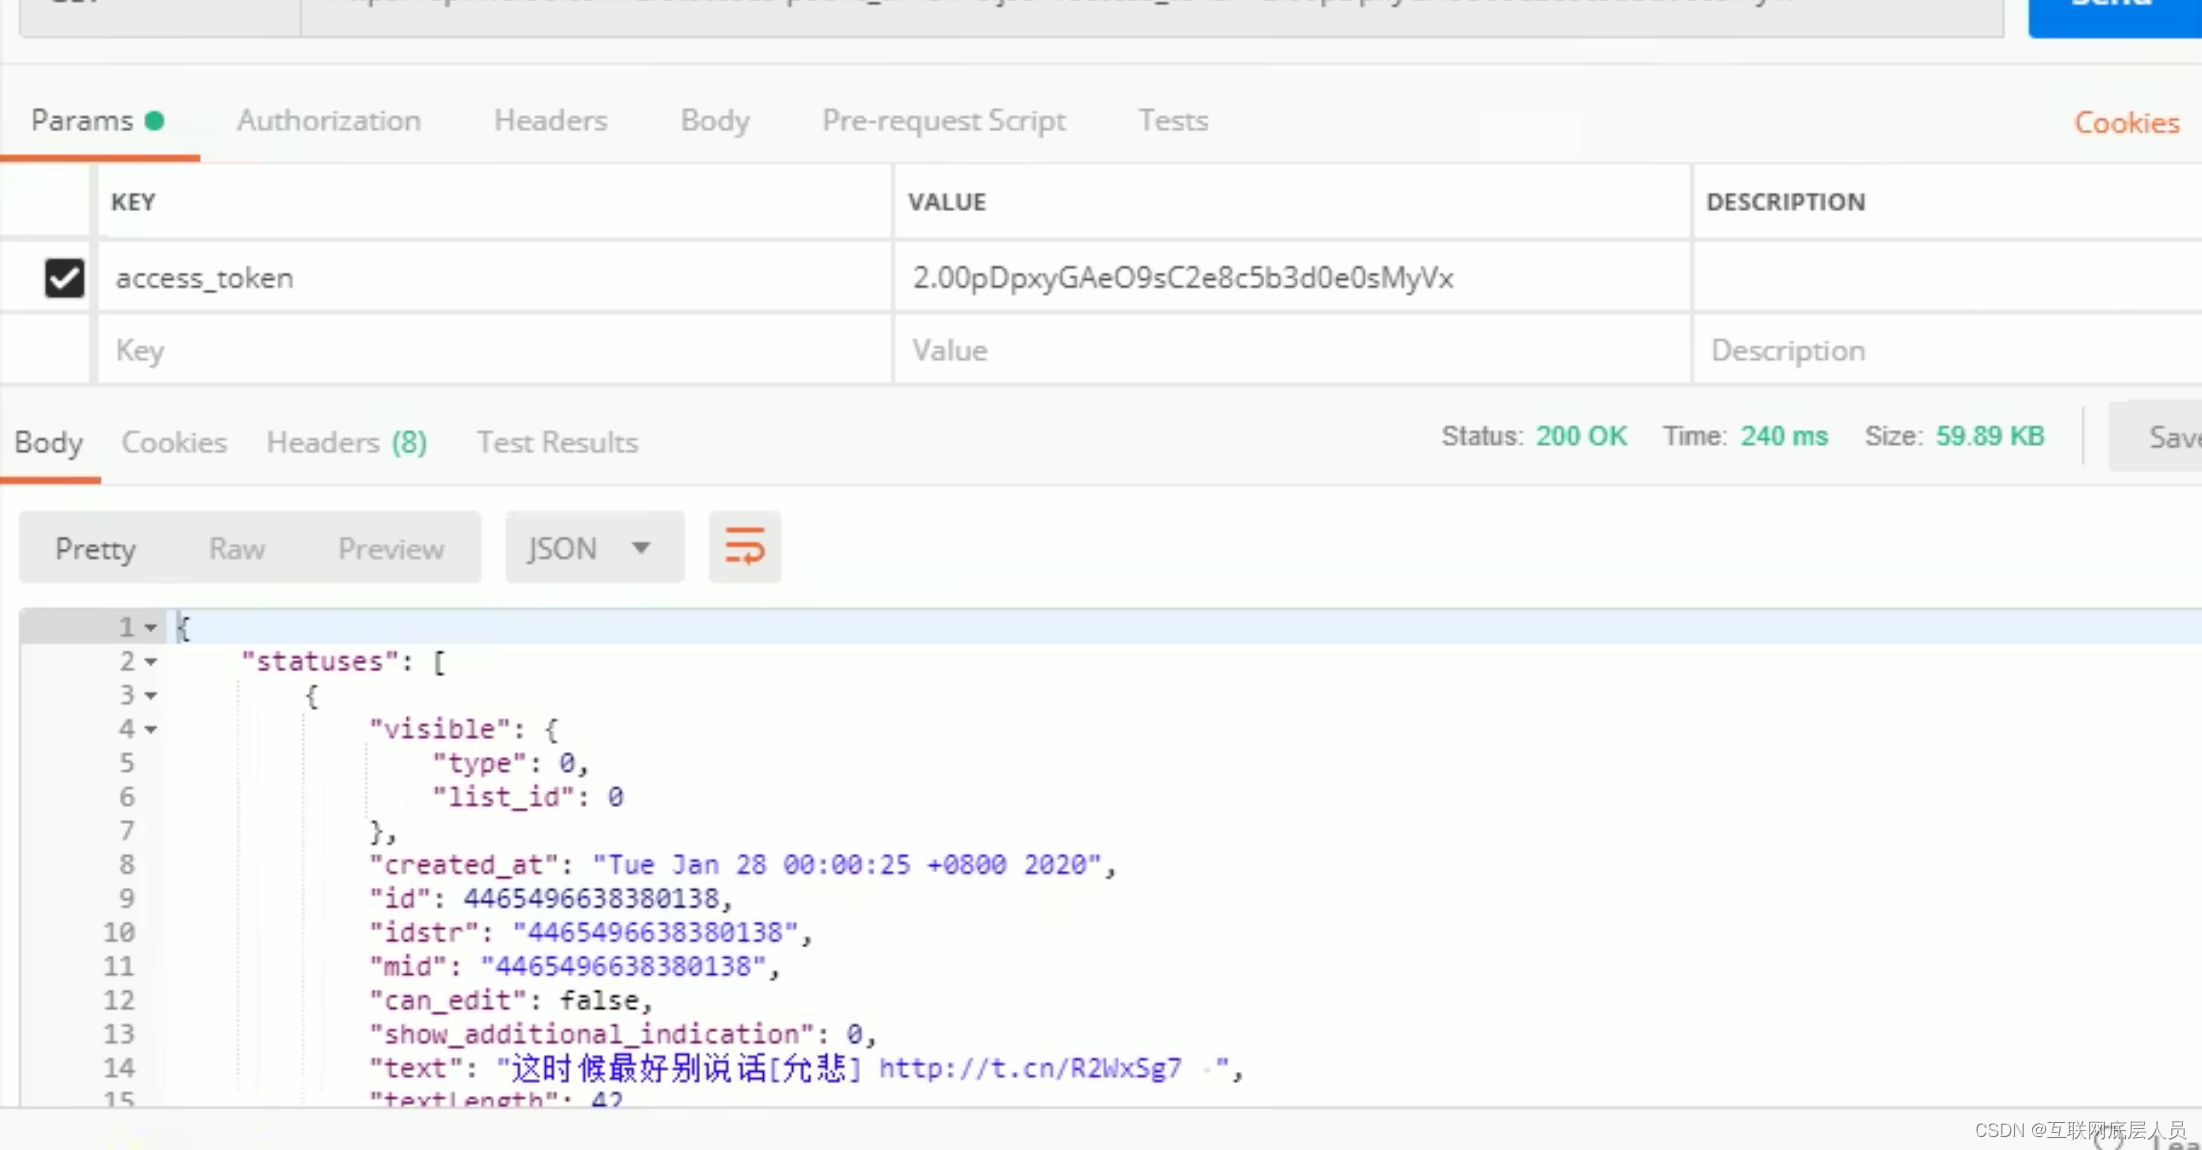This screenshot has width=2202, height=1150.
Task: Open the Pre-request Script tab
Action: pos(943,121)
